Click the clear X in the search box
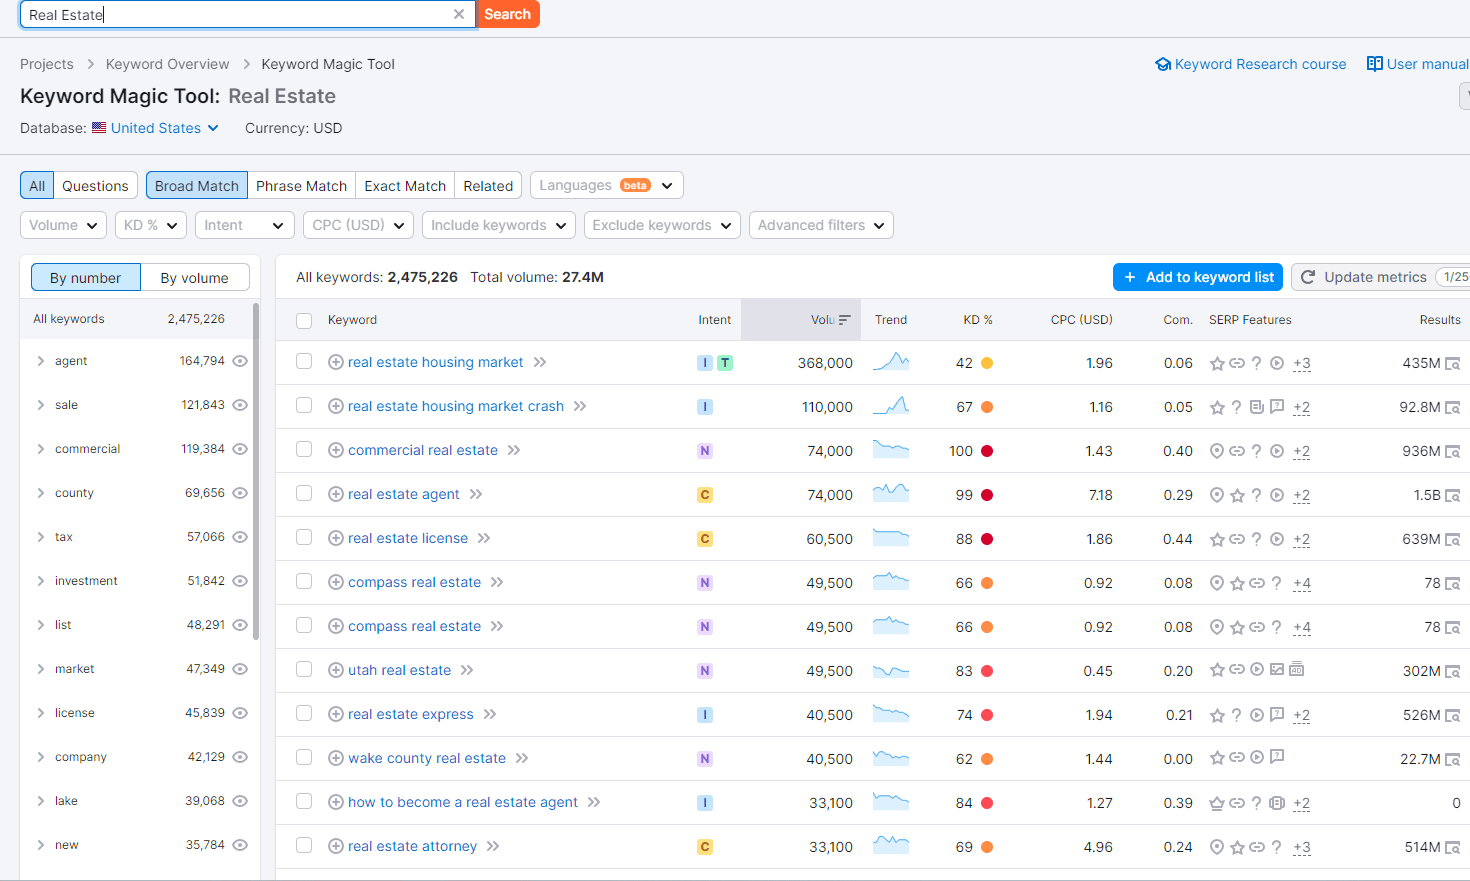 (x=459, y=14)
